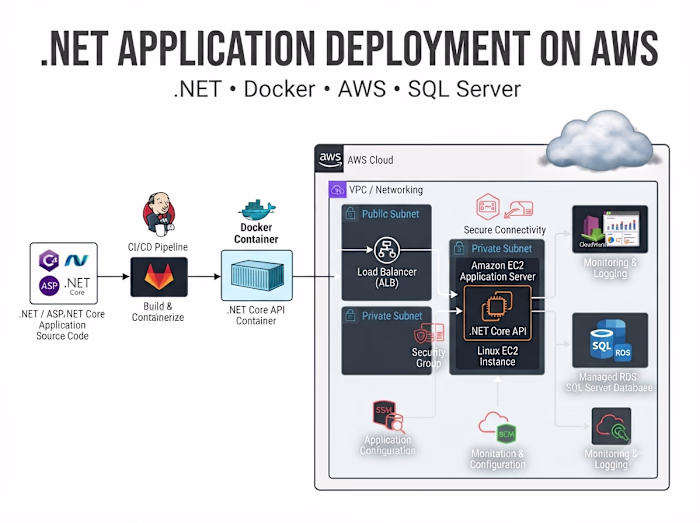Click the 'Monitation & Configuration' caption
The width and height of the screenshot is (700, 523).
tap(497, 459)
